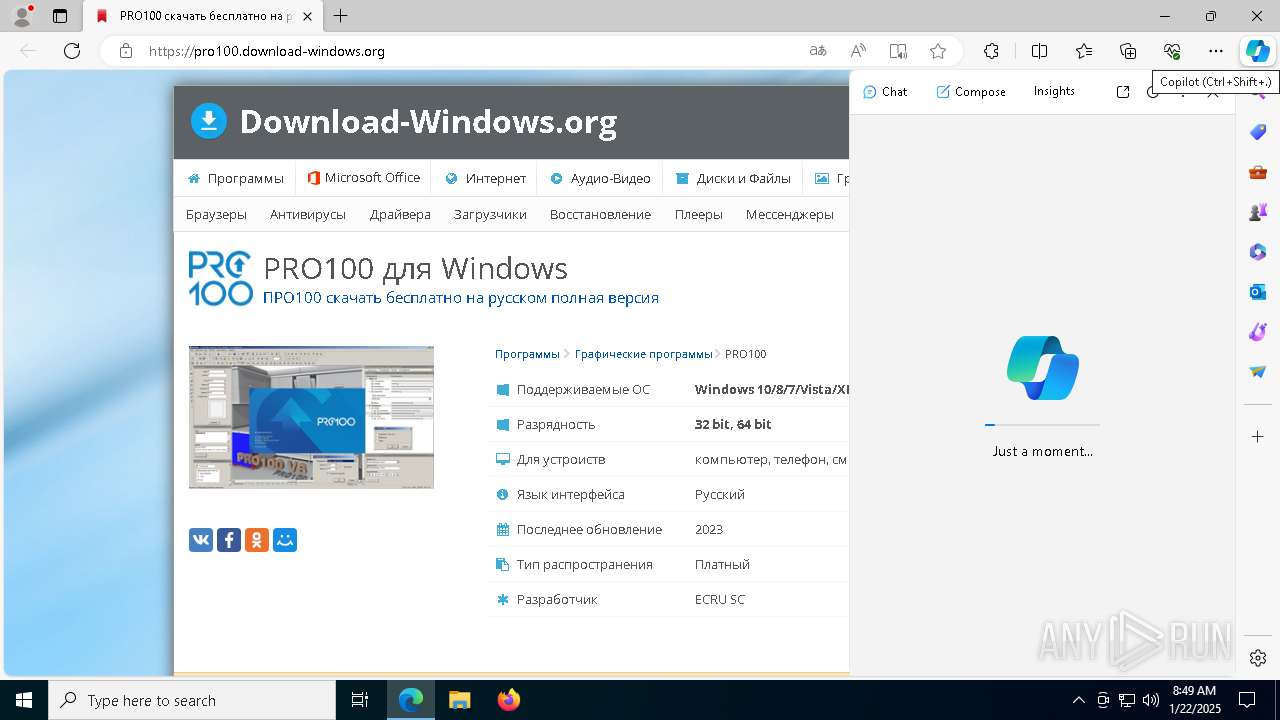Image resolution: width=1280 pixels, height=720 pixels.
Task: Click the Программы breadcrumb link
Action: [527, 354]
